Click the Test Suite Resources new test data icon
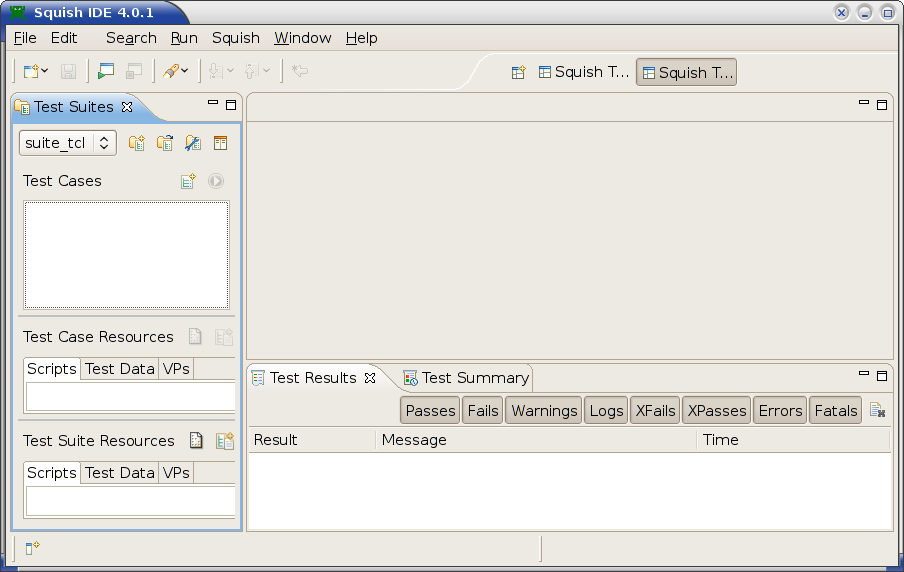Image resolution: width=904 pixels, height=572 pixels. (224, 441)
